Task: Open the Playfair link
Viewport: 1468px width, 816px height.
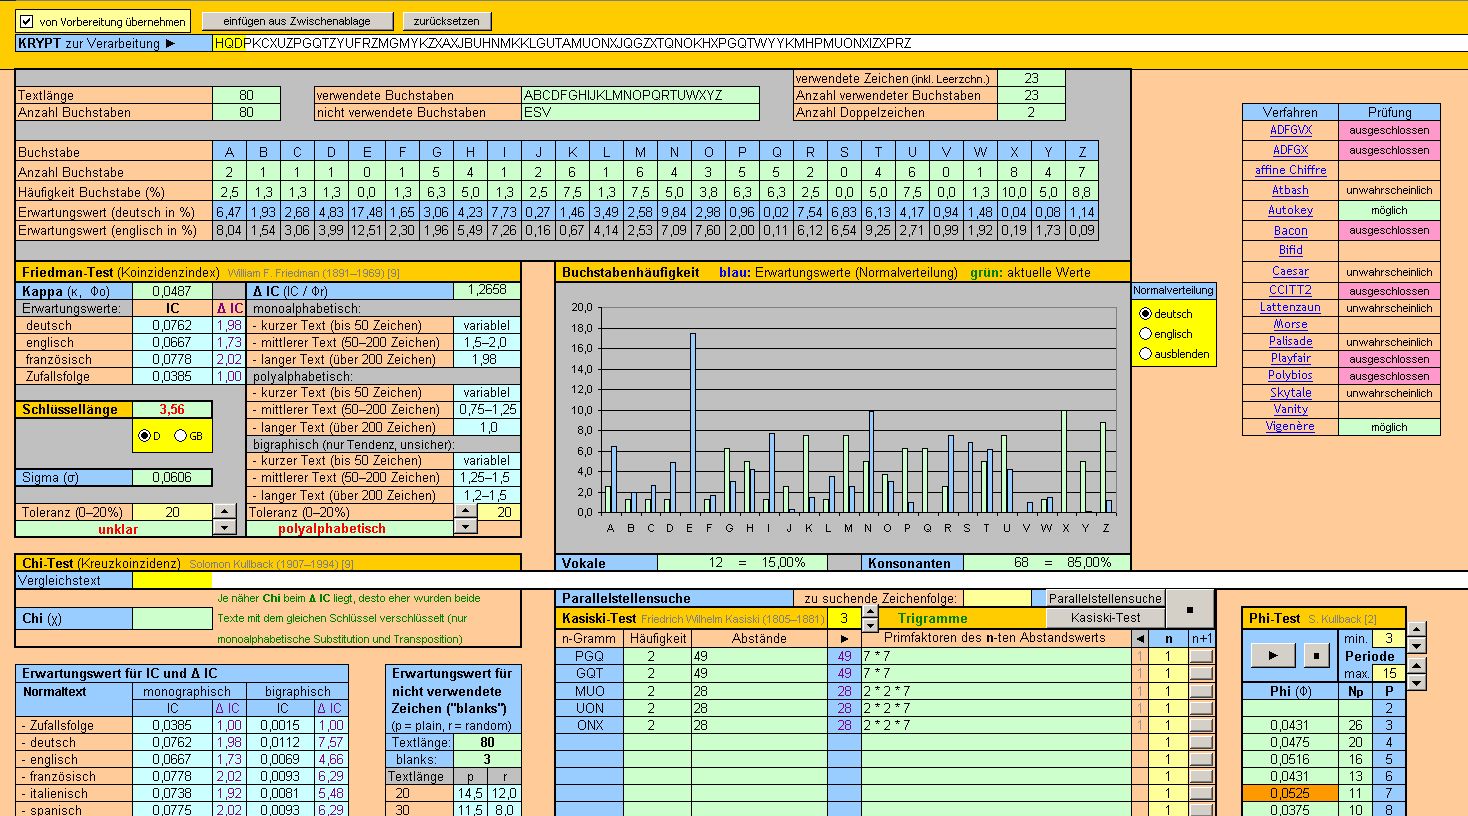Action: [1290, 358]
